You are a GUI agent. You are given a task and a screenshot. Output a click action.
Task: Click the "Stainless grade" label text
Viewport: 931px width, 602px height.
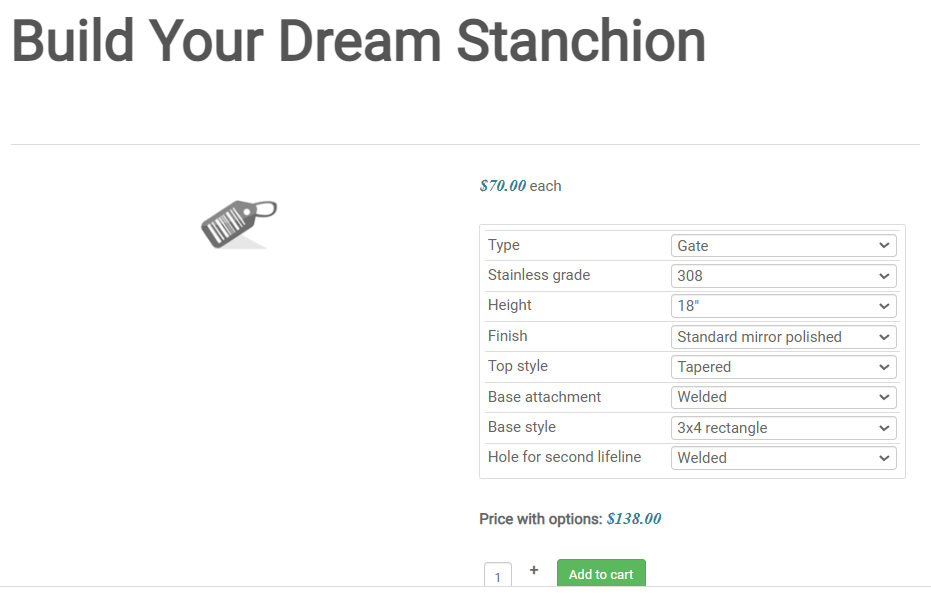[539, 275]
